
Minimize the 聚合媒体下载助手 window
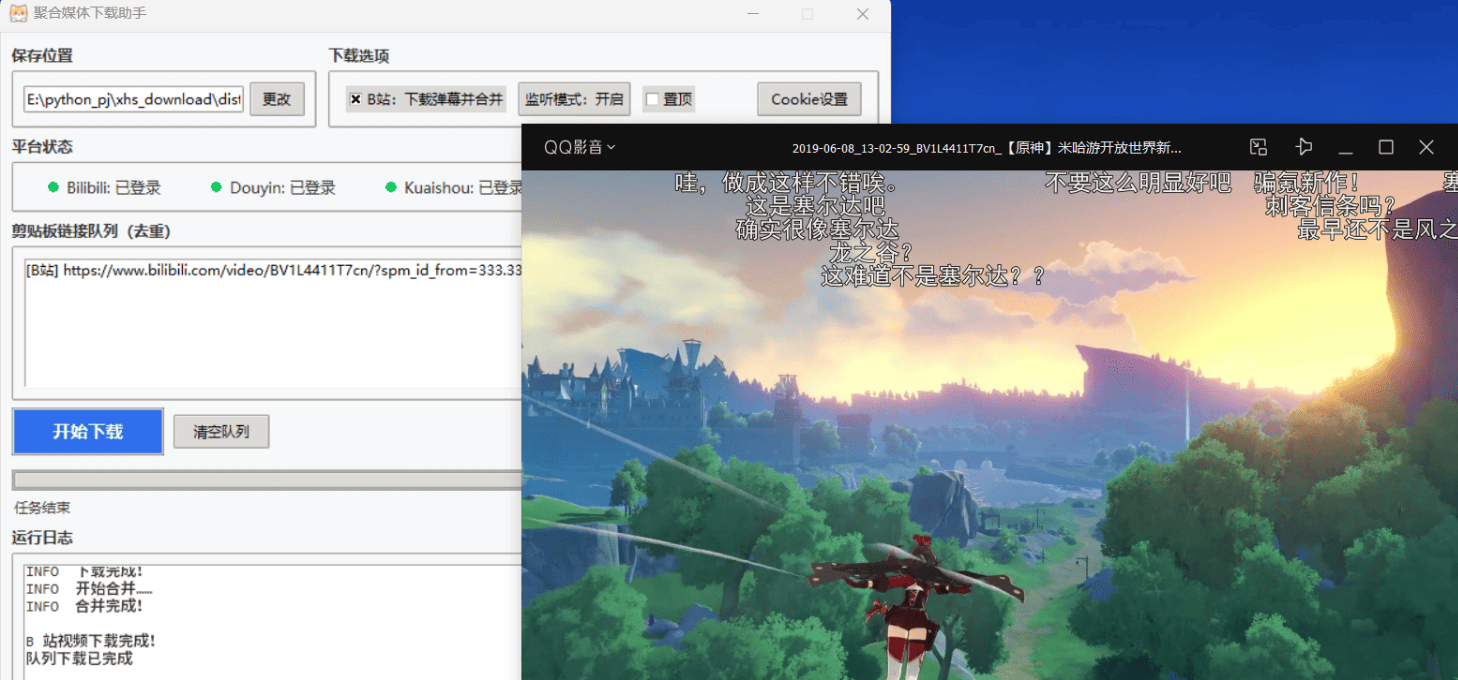pos(752,14)
